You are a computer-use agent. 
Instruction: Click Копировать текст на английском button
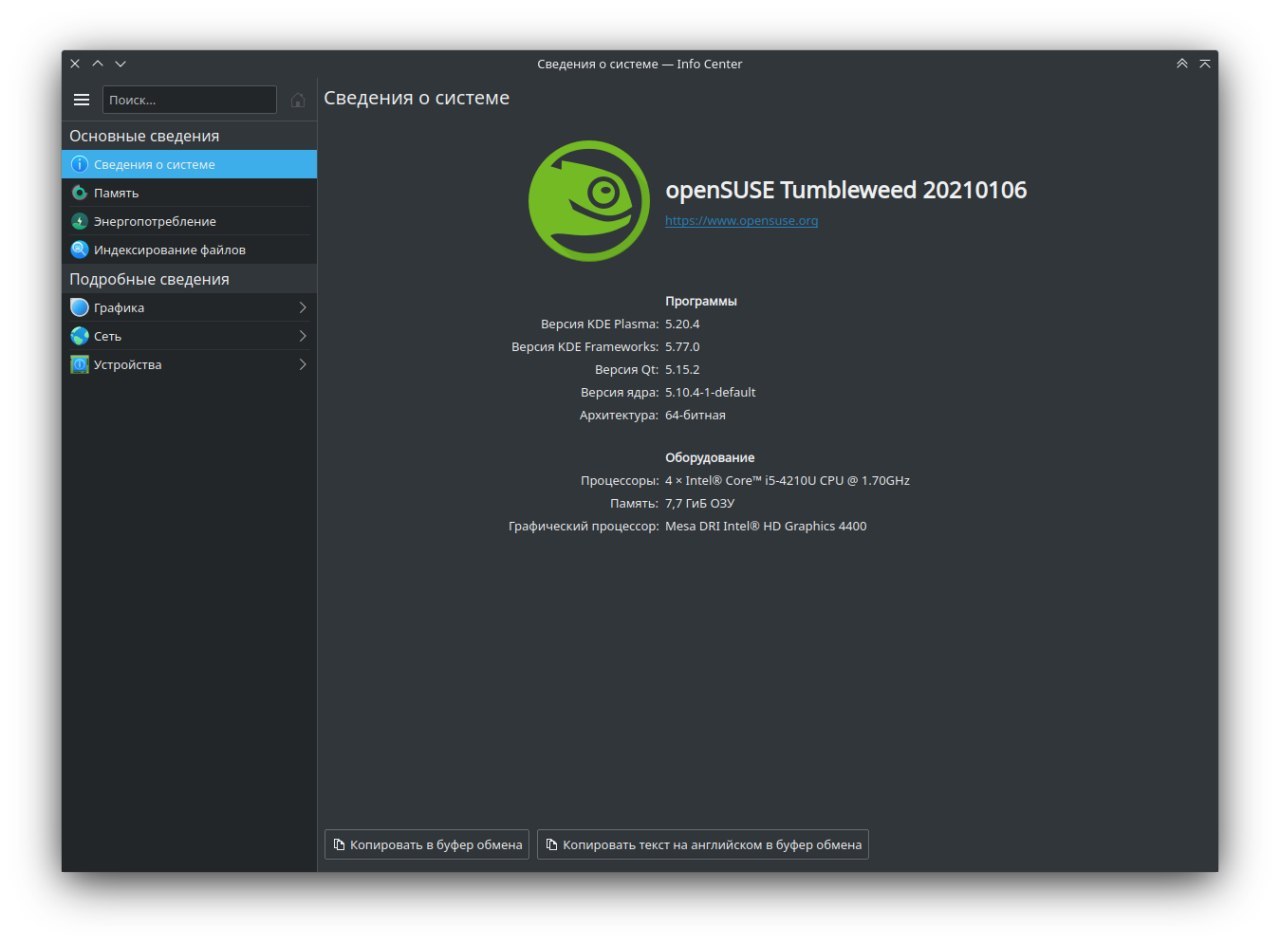pos(703,844)
